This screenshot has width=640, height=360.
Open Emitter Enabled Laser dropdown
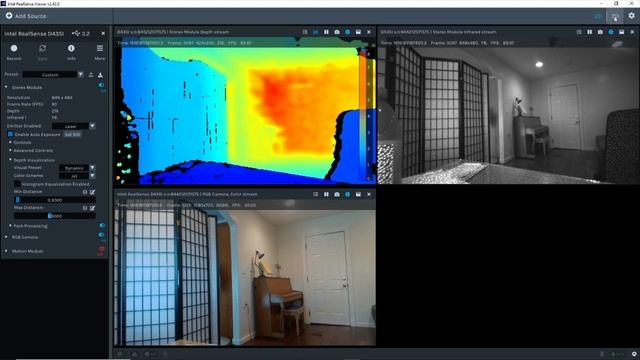point(73,126)
